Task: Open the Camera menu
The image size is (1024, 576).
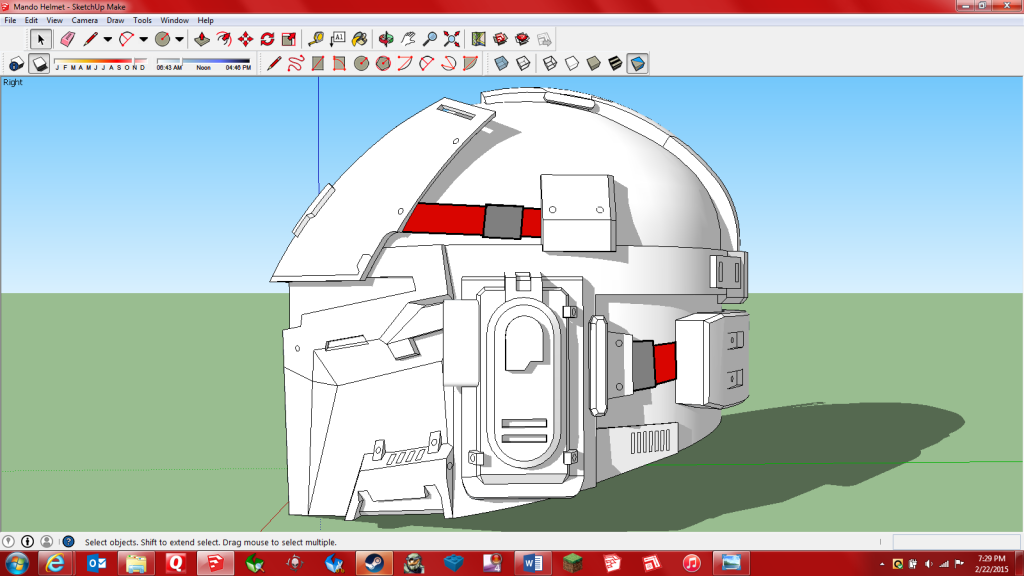Action: (85, 20)
